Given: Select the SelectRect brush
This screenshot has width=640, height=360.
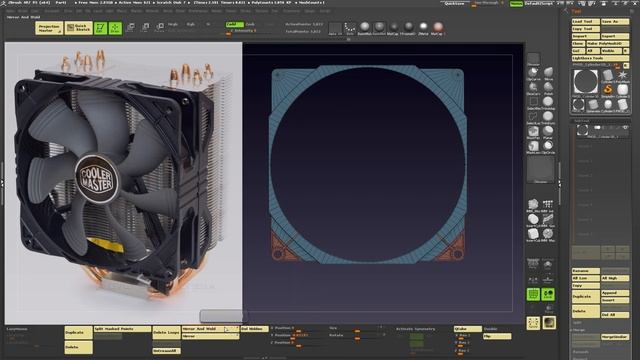Looking at the screenshot, I should [533, 103].
